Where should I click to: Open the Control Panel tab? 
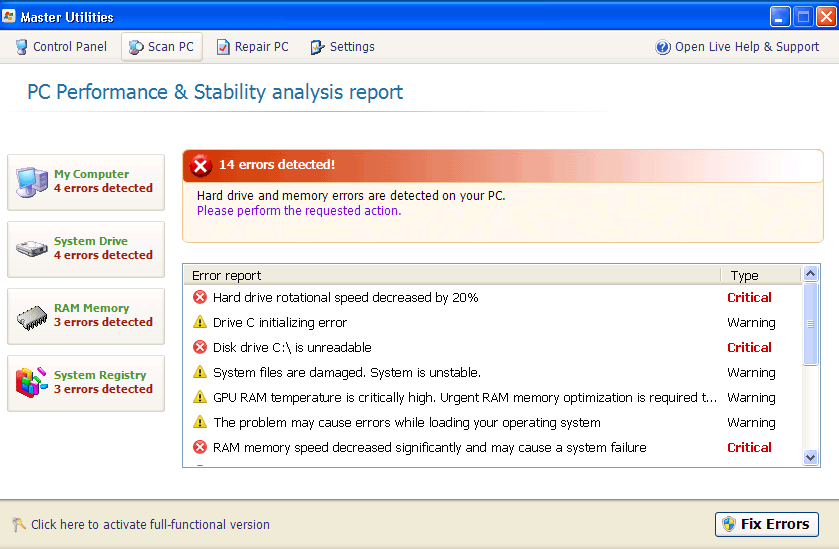tap(60, 47)
